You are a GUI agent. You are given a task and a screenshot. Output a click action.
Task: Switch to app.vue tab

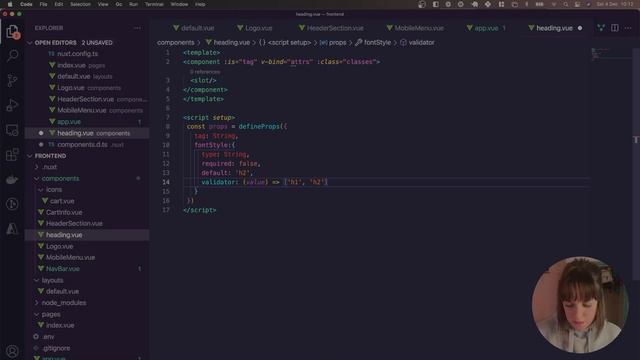point(486,28)
